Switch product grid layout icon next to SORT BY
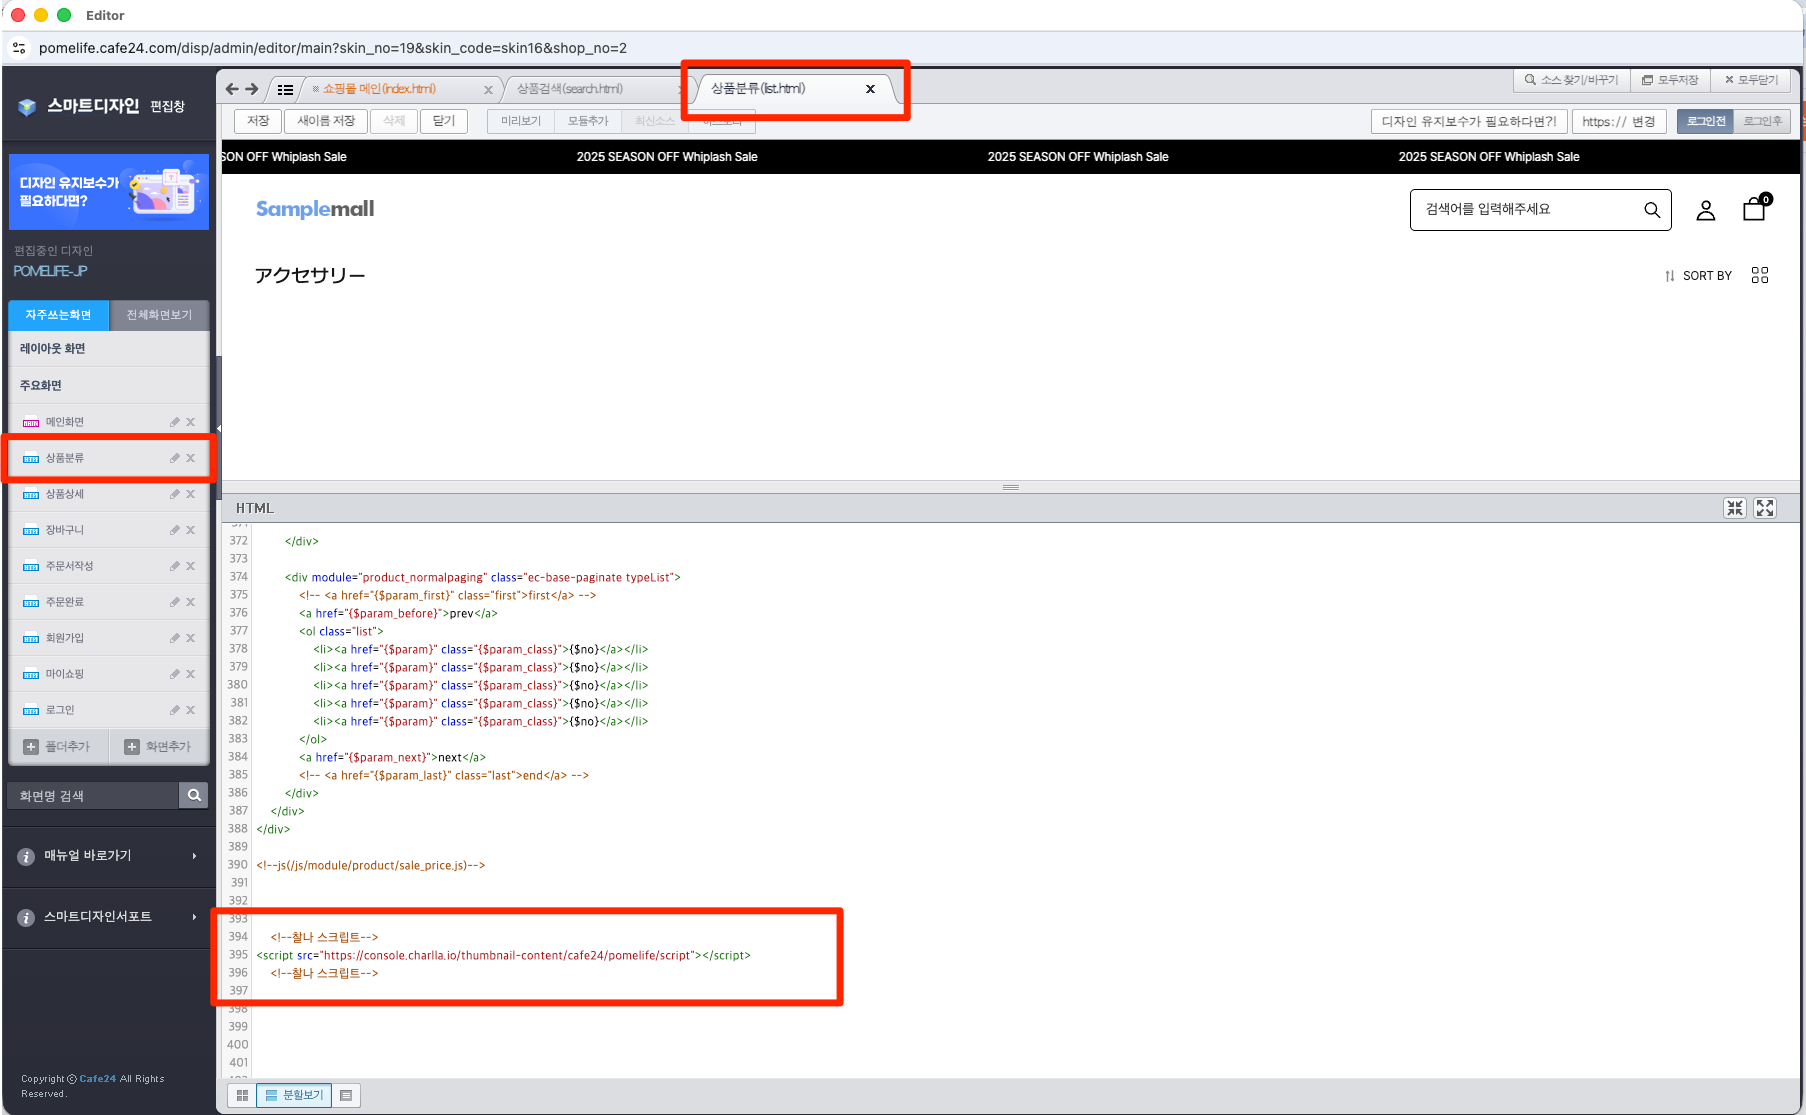The width and height of the screenshot is (1806, 1115). tap(1760, 276)
